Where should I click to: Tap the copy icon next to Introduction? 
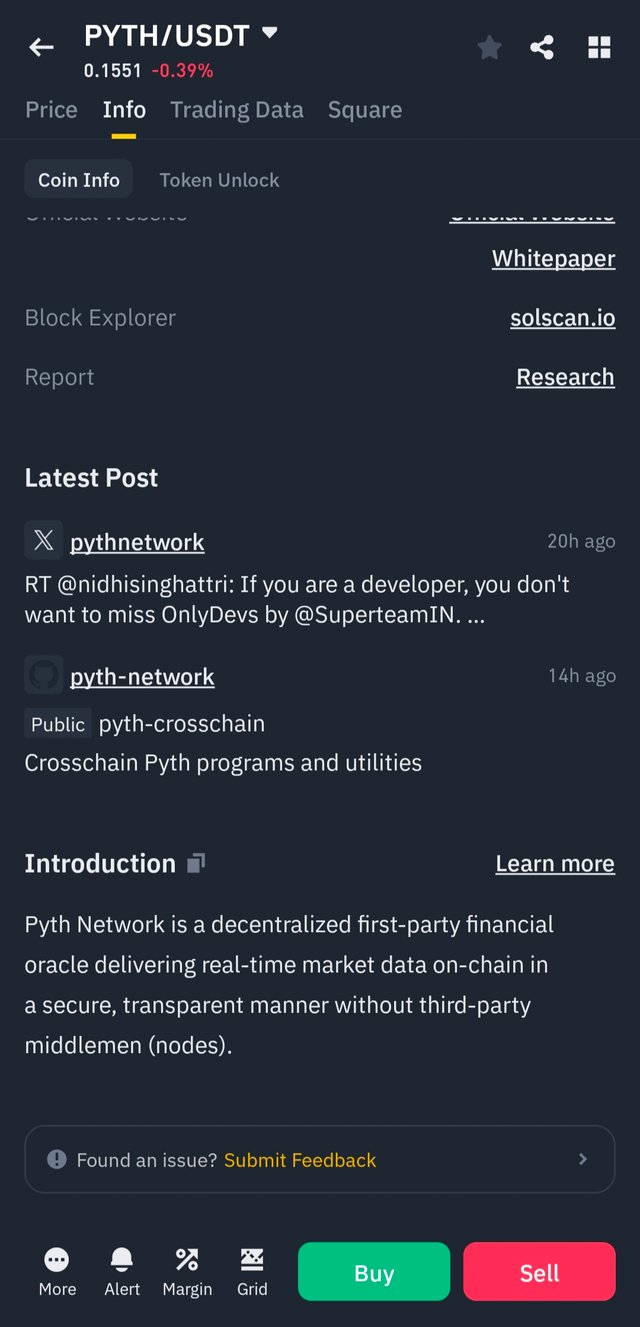click(196, 863)
